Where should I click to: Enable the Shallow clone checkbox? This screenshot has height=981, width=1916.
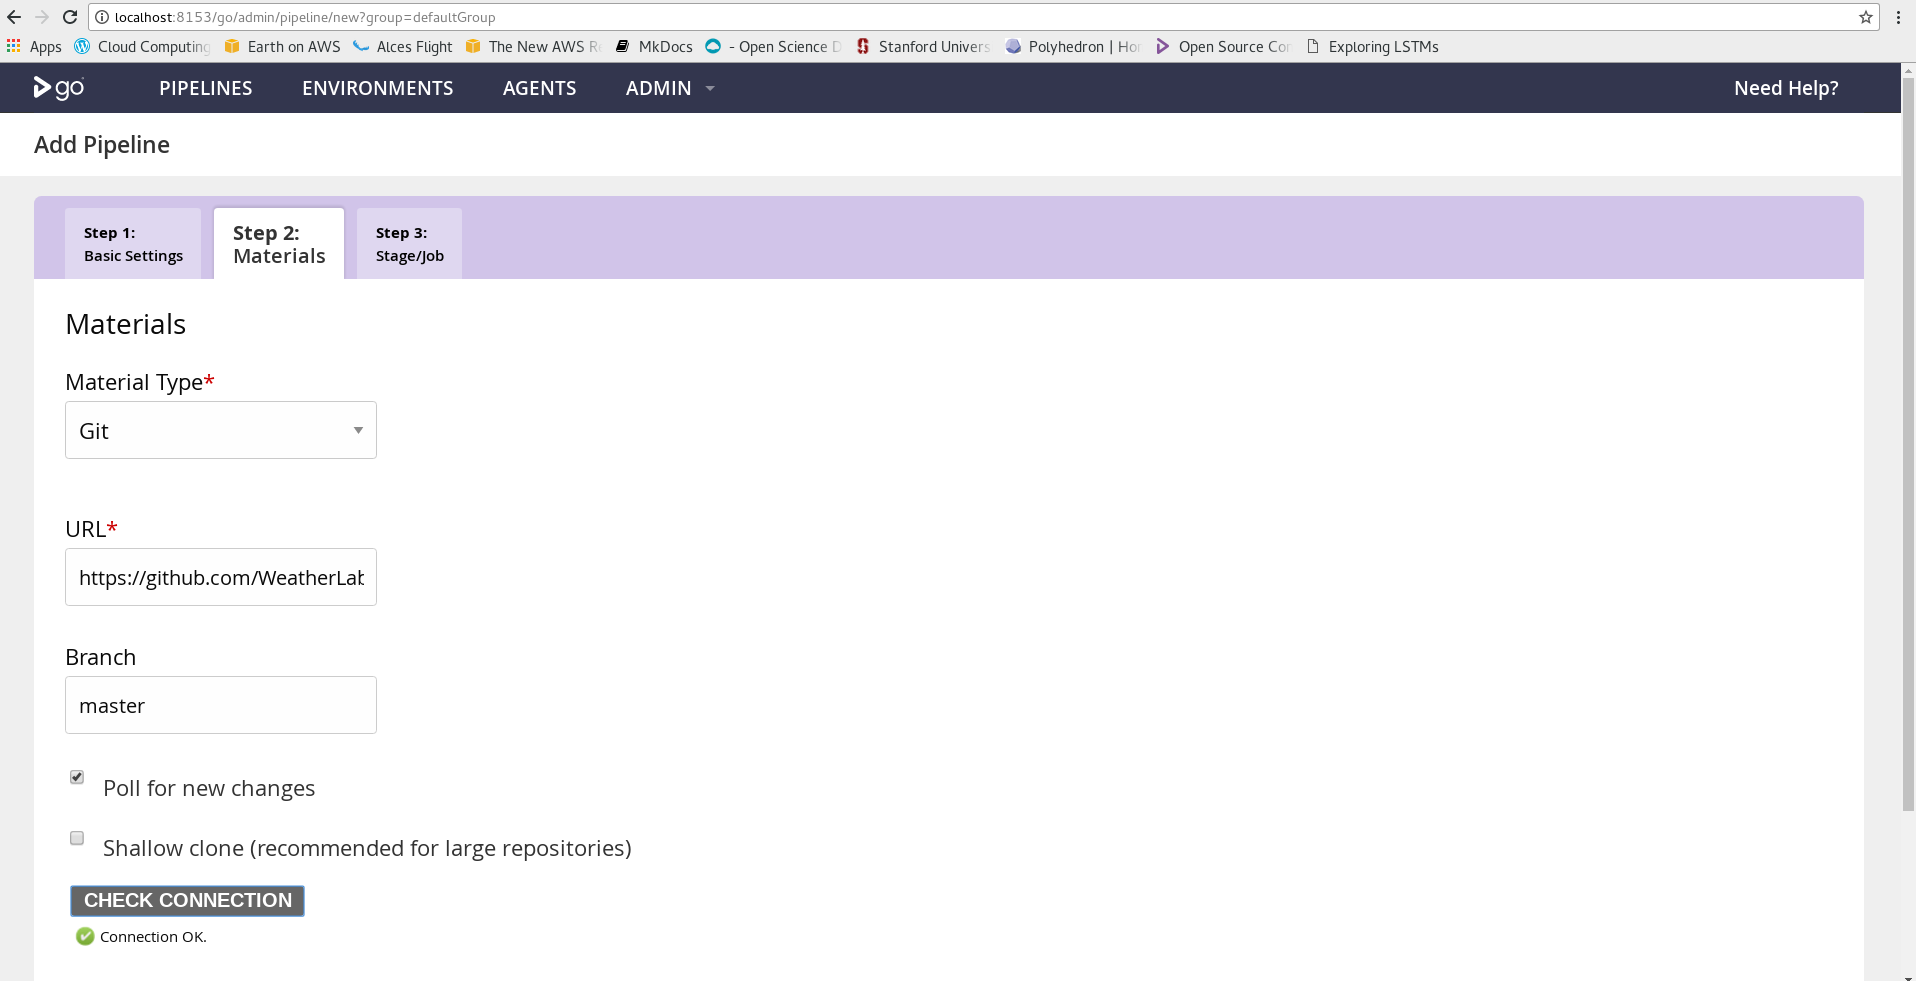[77, 838]
